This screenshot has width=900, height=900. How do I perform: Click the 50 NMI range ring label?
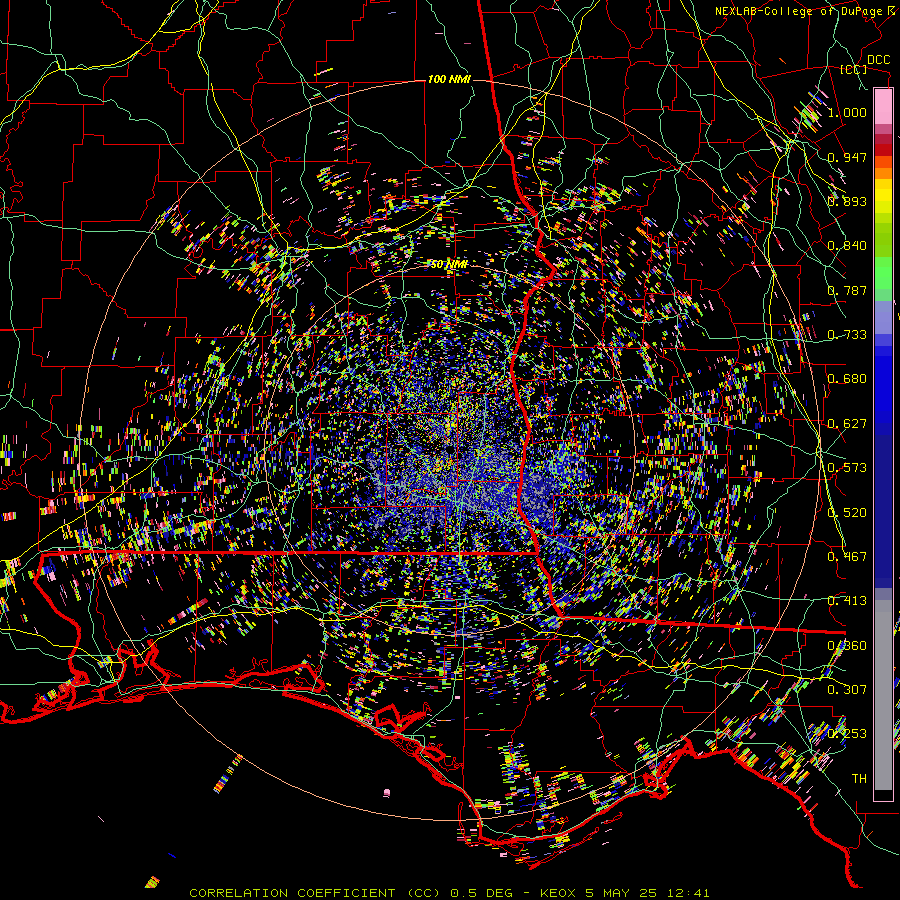(449, 264)
